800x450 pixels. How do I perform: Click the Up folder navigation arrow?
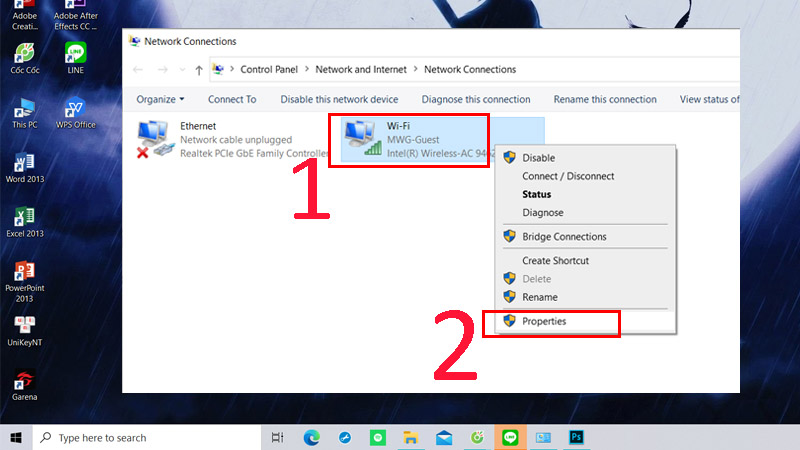(x=199, y=70)
